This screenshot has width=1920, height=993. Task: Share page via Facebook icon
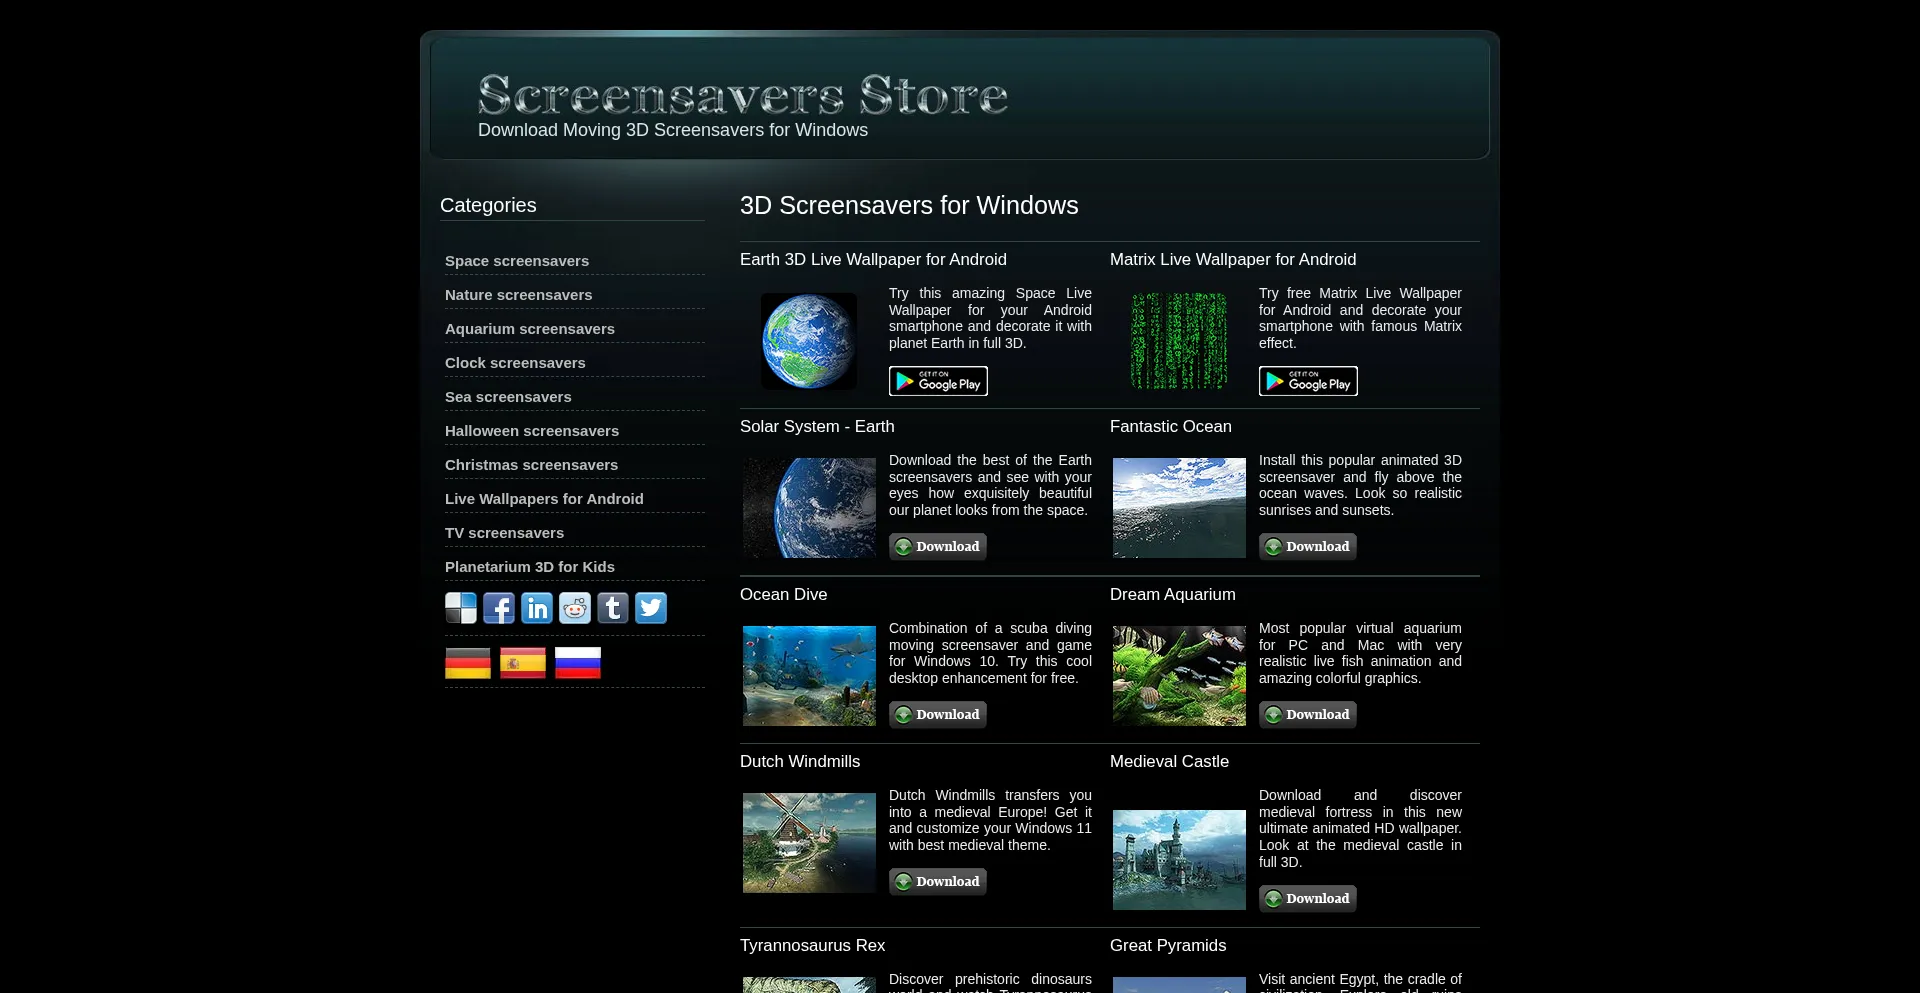(499, 608)
